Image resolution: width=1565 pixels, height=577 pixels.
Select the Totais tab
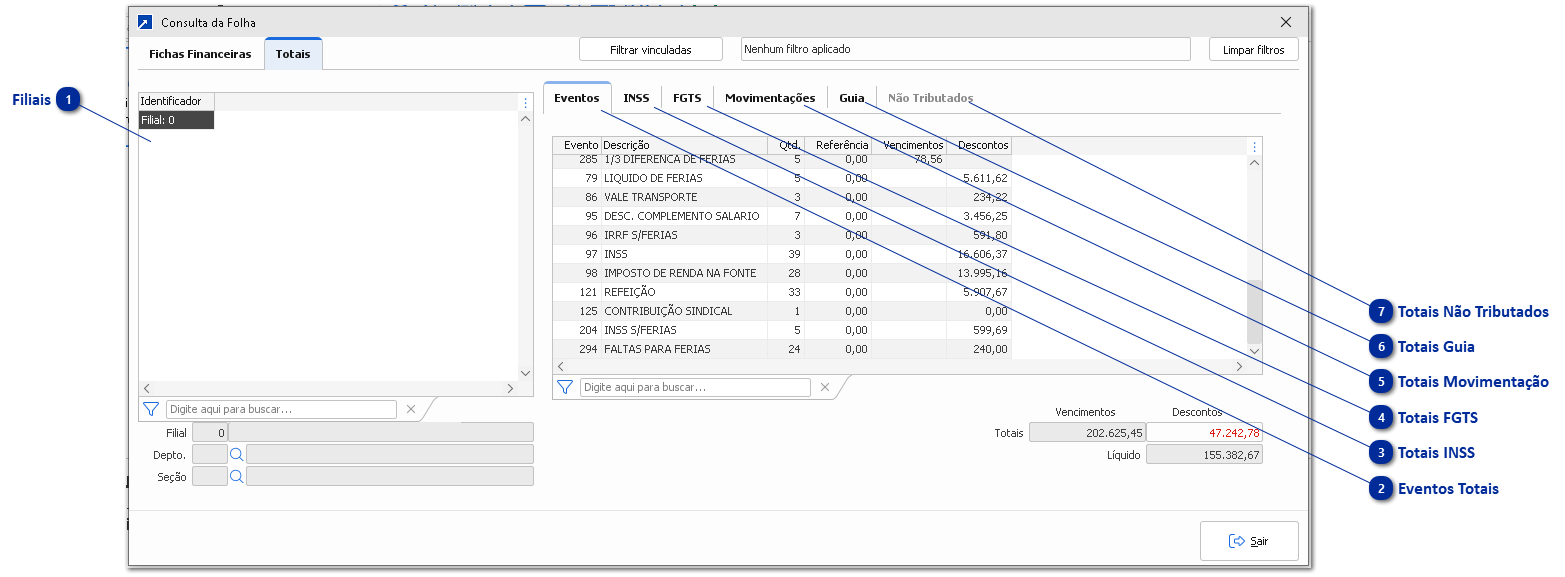[293, 54]
